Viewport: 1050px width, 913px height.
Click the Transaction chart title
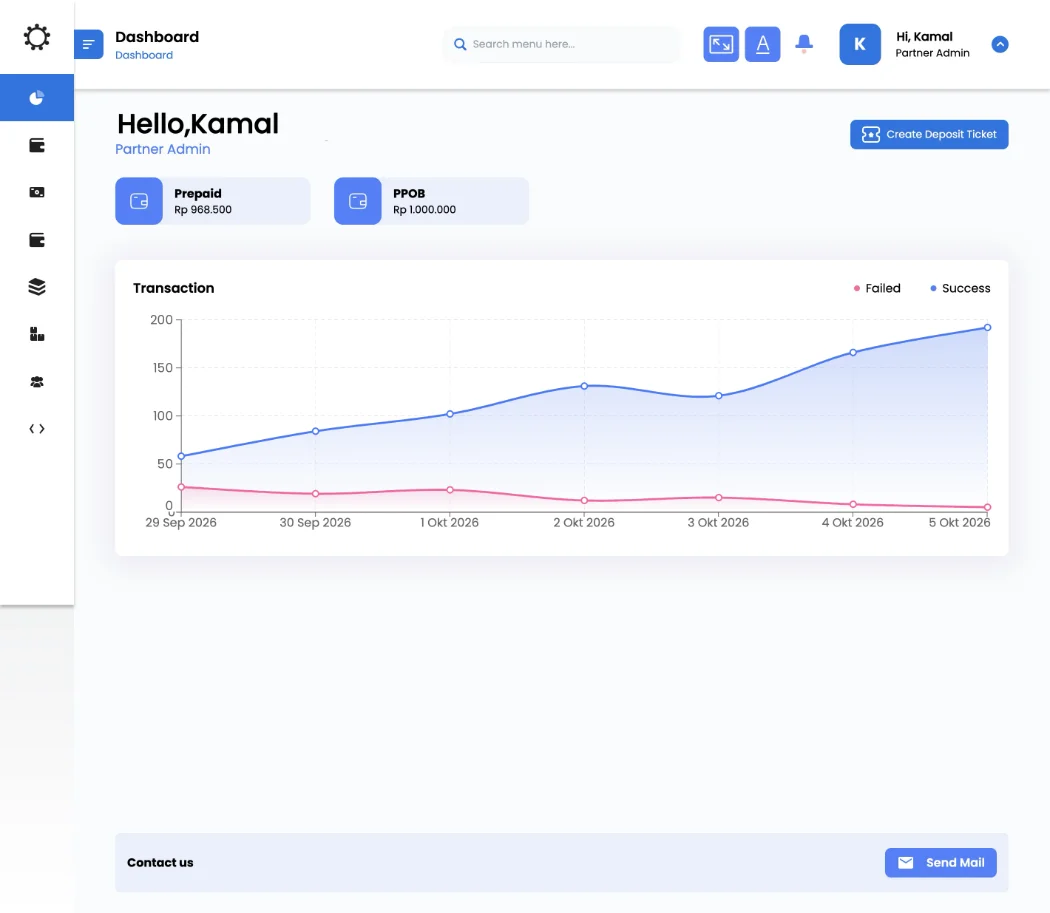(x=173, y=288)
